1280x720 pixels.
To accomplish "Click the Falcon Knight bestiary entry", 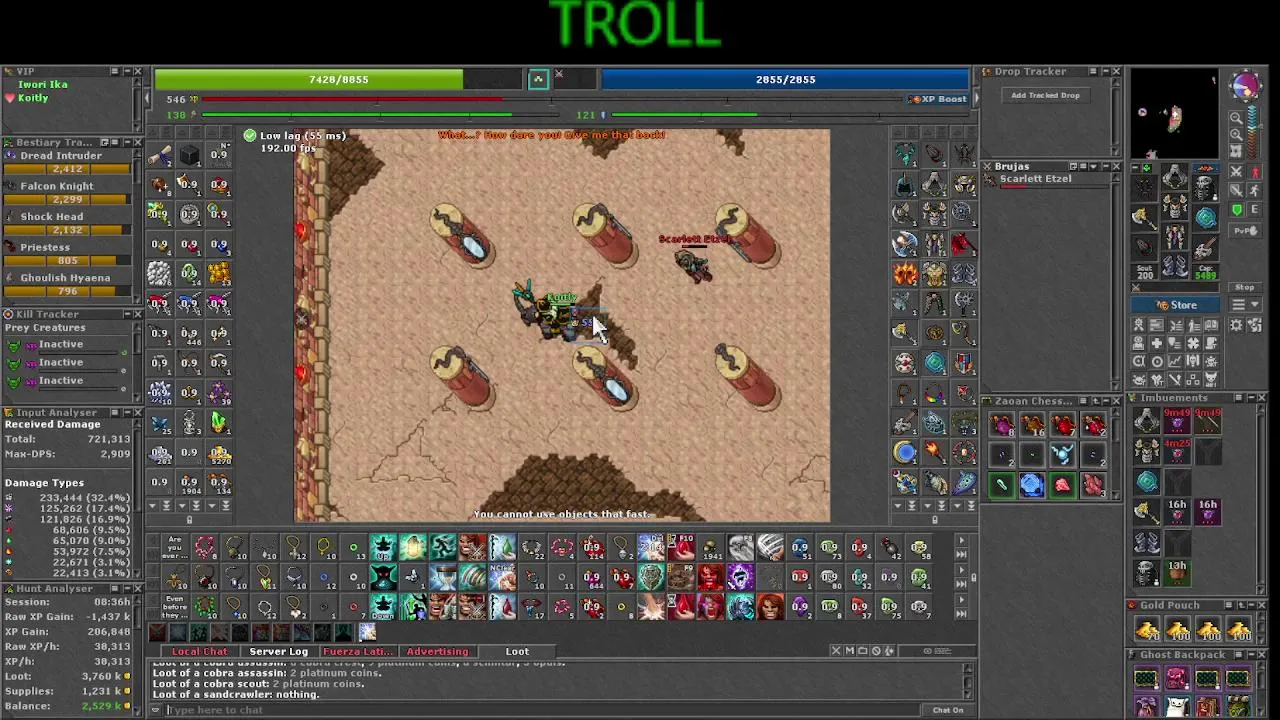I will 70,192.
